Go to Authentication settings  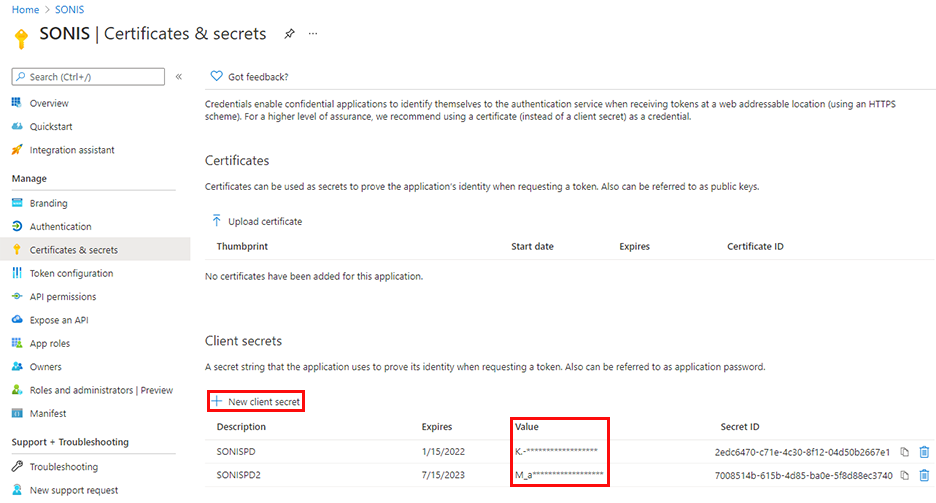tap(60, 227)
